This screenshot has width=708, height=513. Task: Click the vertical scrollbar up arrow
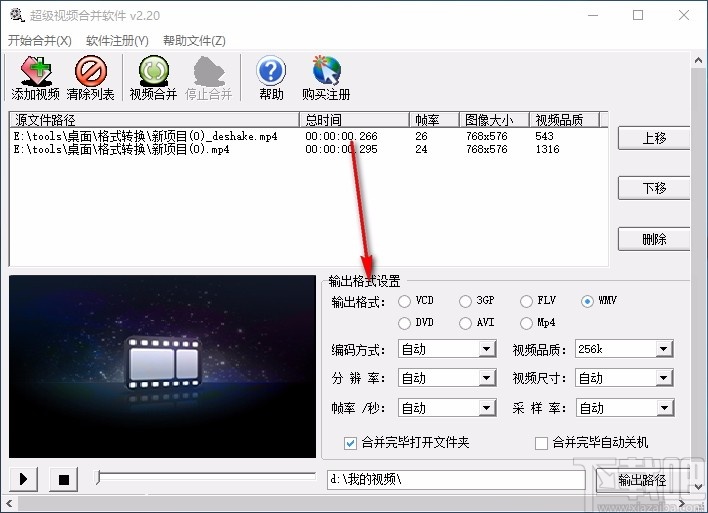[x=698, y=60]
